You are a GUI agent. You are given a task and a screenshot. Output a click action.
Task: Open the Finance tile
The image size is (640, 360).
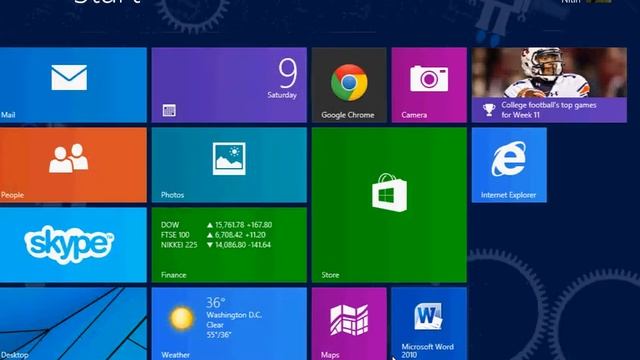[229, 245]
